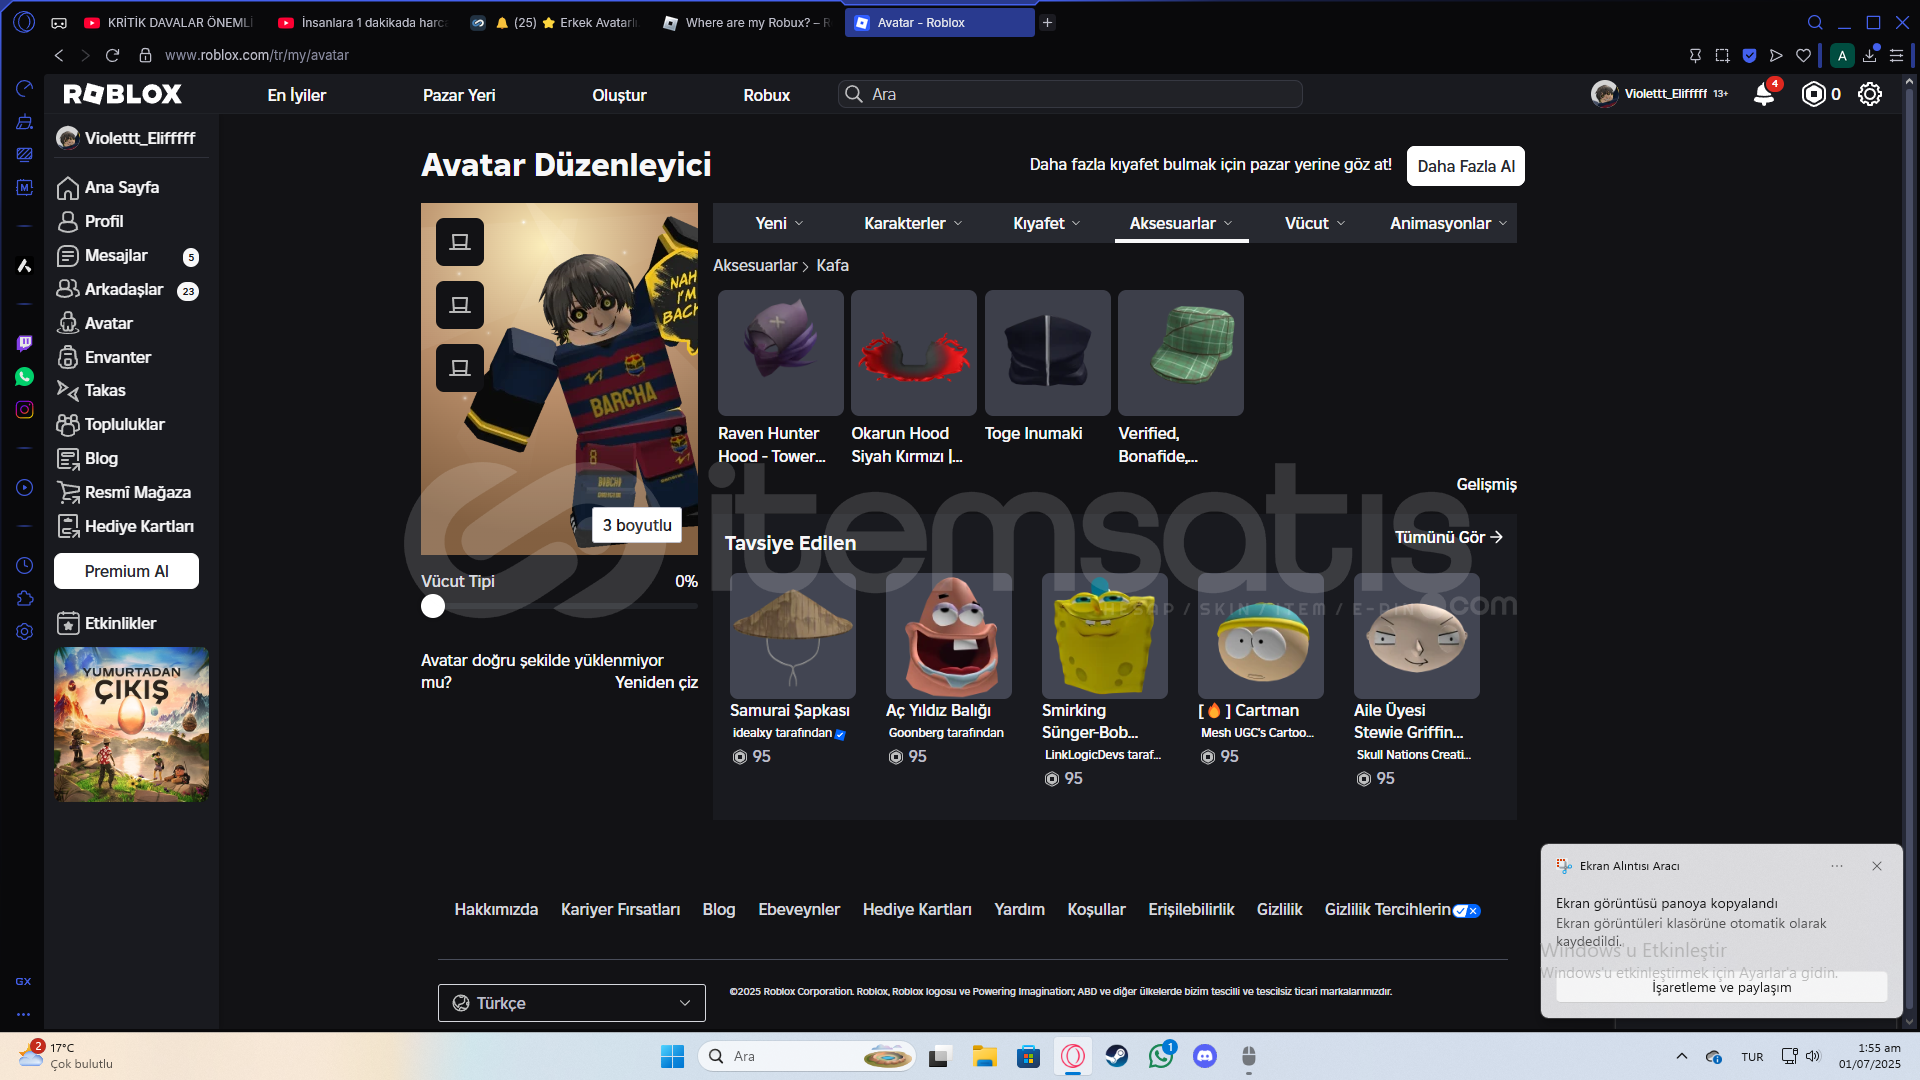The width and height of the screenshot is (1920, 1080).
Task: Switch to the KRİTİK DAVALAR ÖNEMLİ browser tab
Action: click(168, 22)
